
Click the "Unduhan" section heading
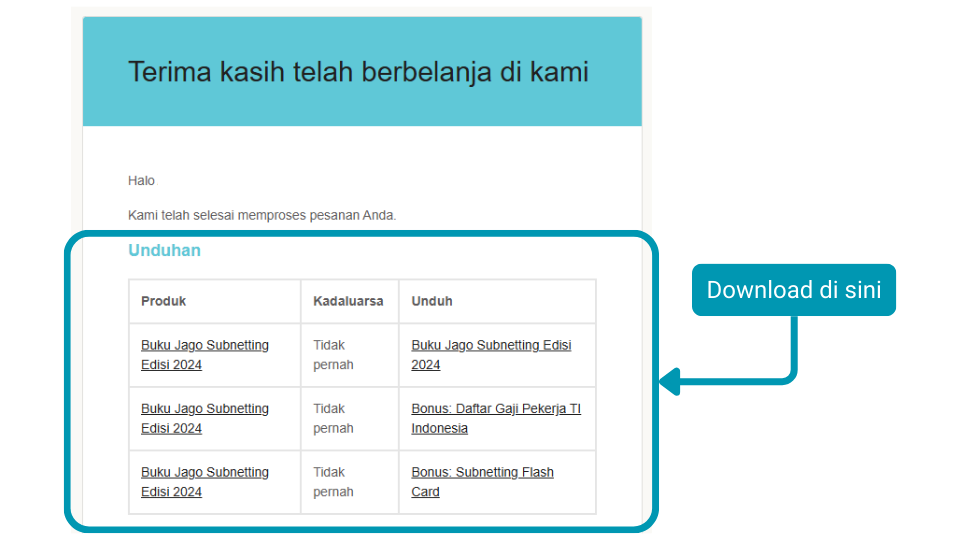tap(164, 250)
